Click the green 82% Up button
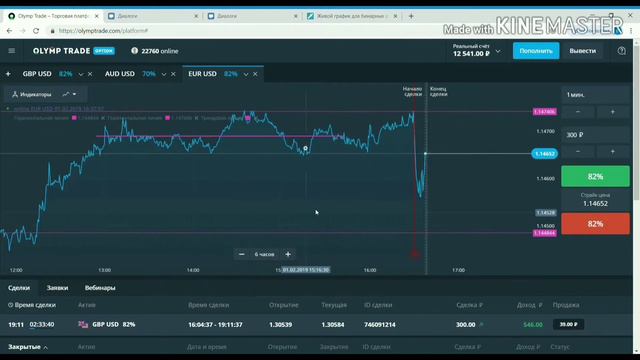The image size is (640, 360). pos(596,176)
